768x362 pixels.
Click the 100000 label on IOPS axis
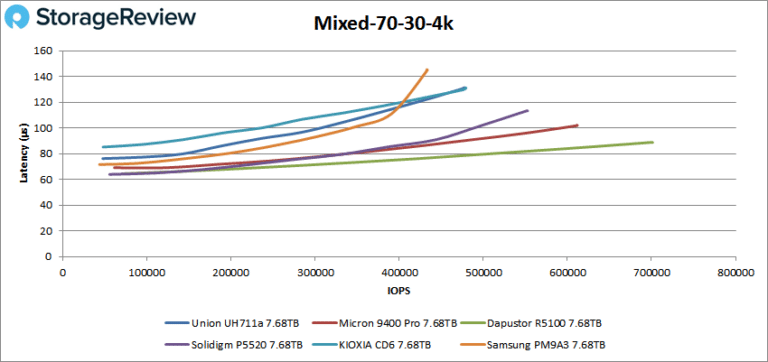pos(146,274)
